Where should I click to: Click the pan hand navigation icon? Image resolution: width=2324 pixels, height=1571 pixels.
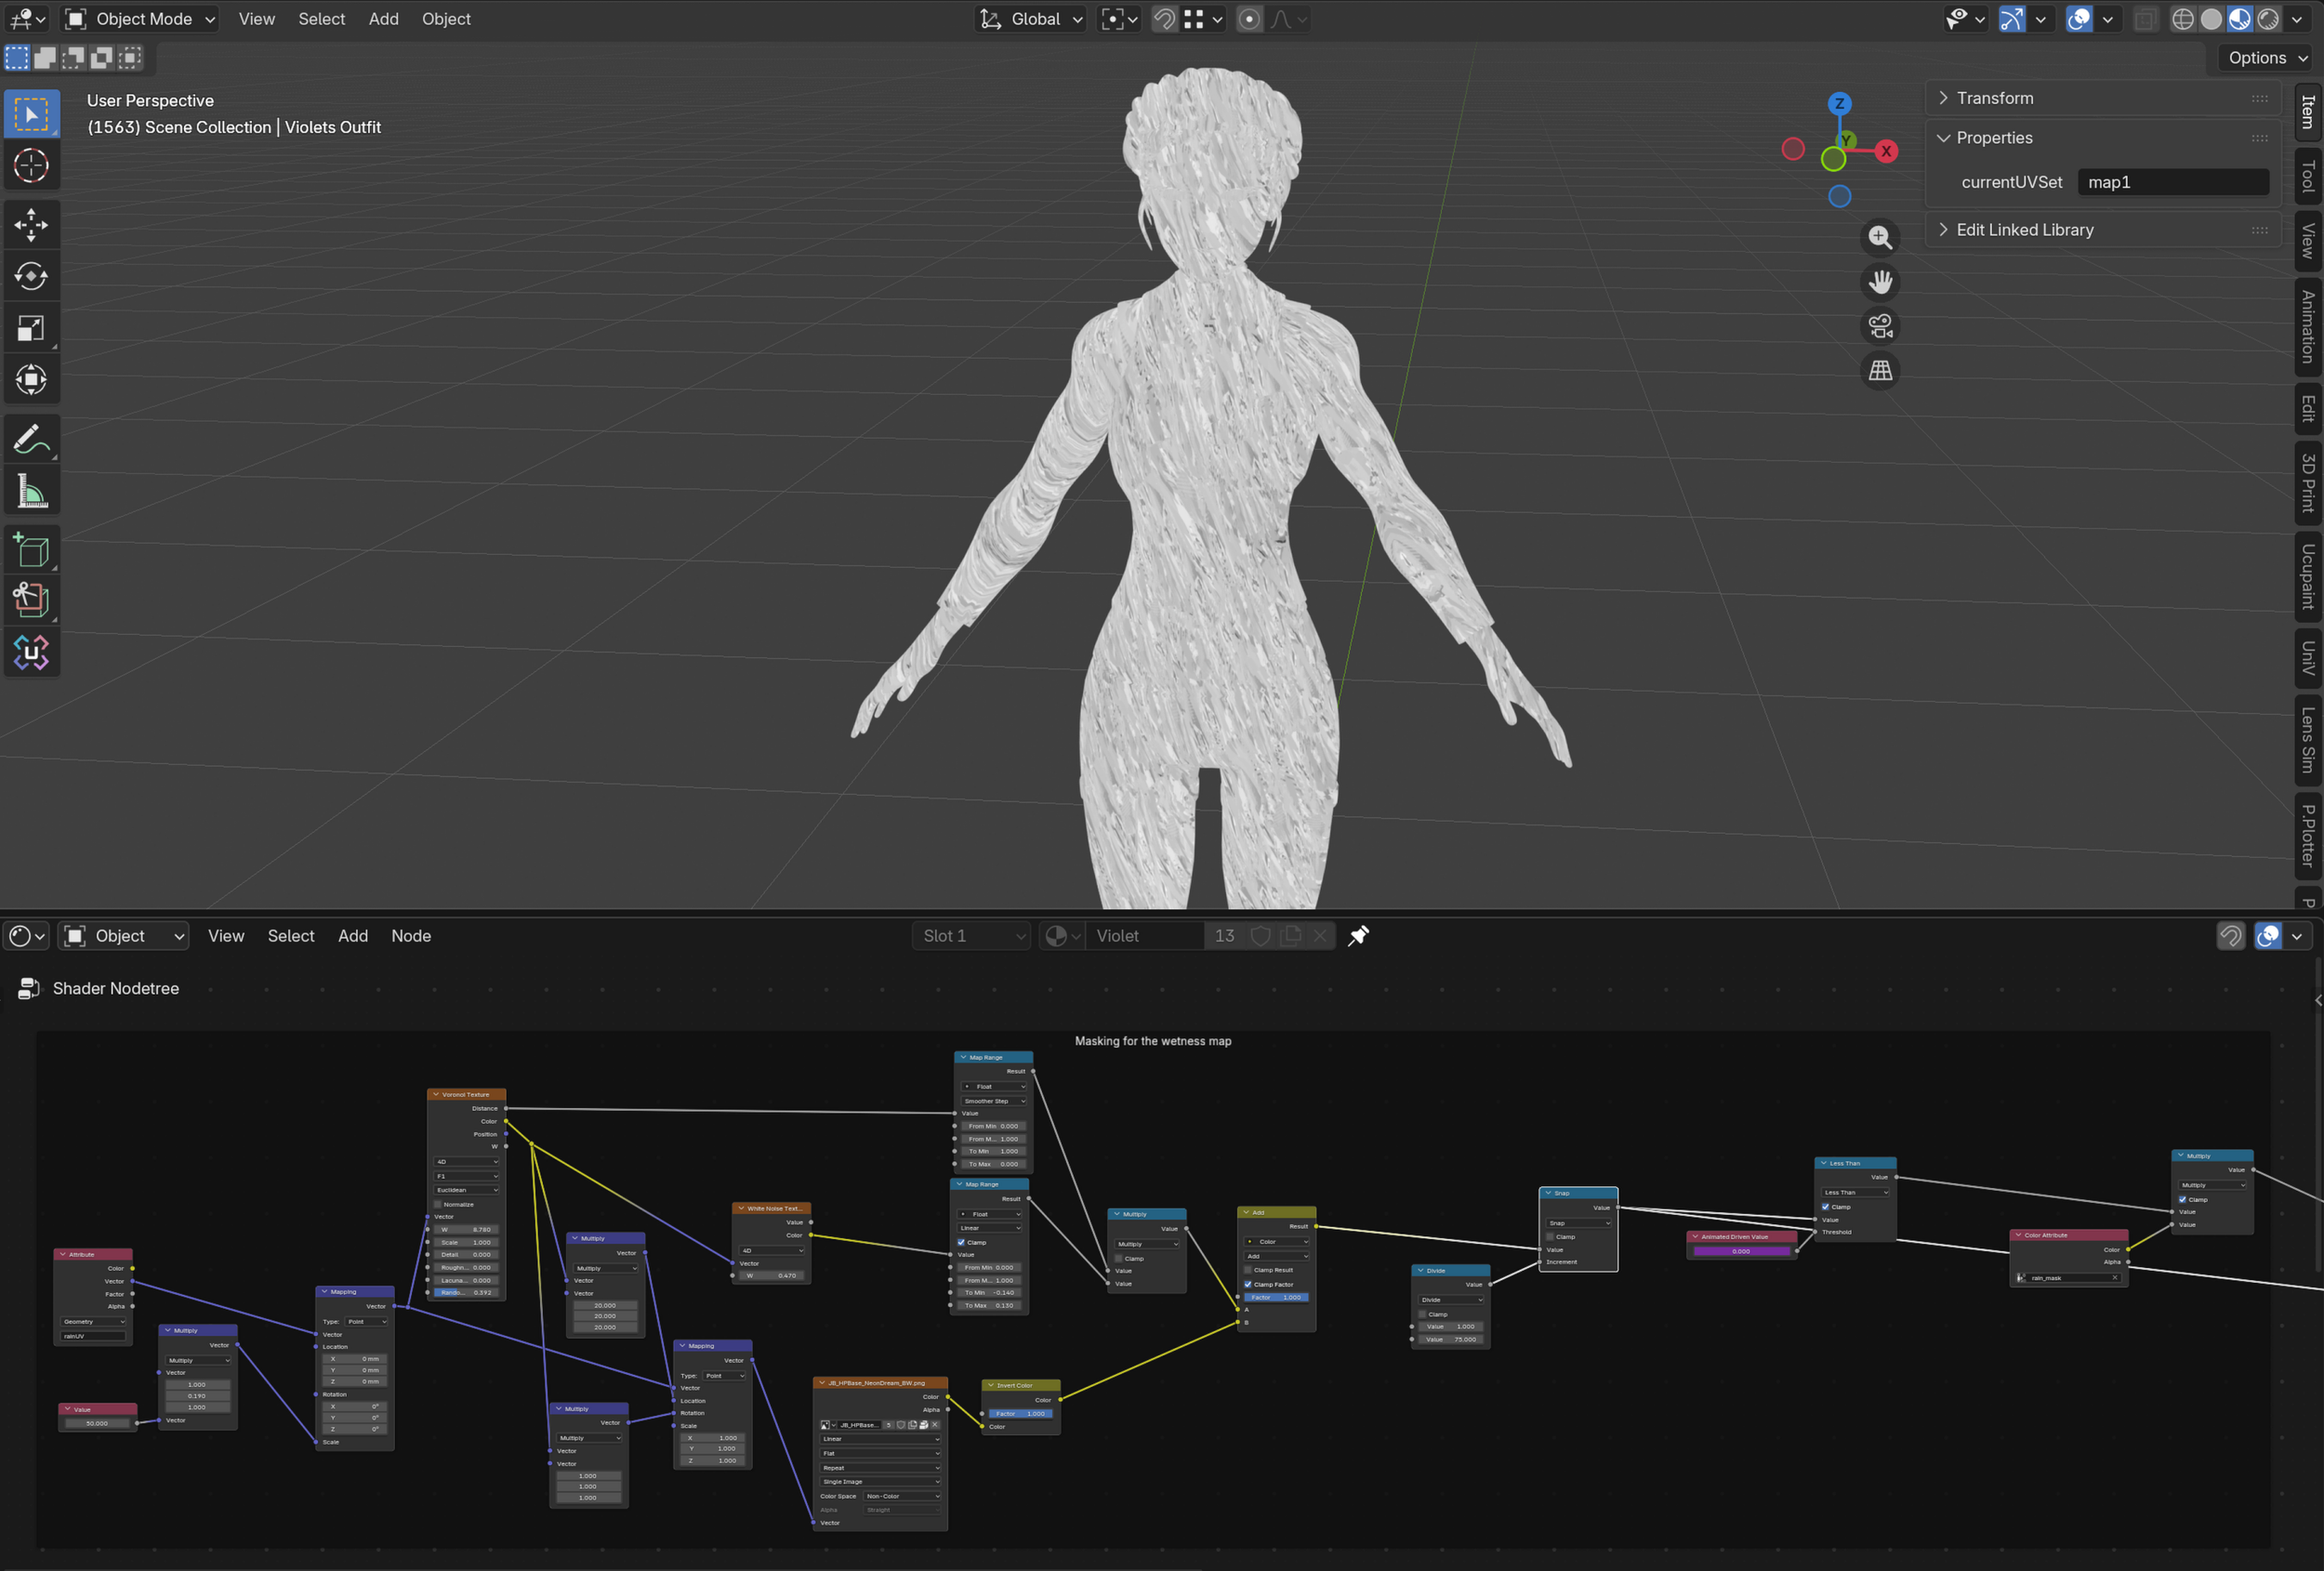tap(1880, 282)
